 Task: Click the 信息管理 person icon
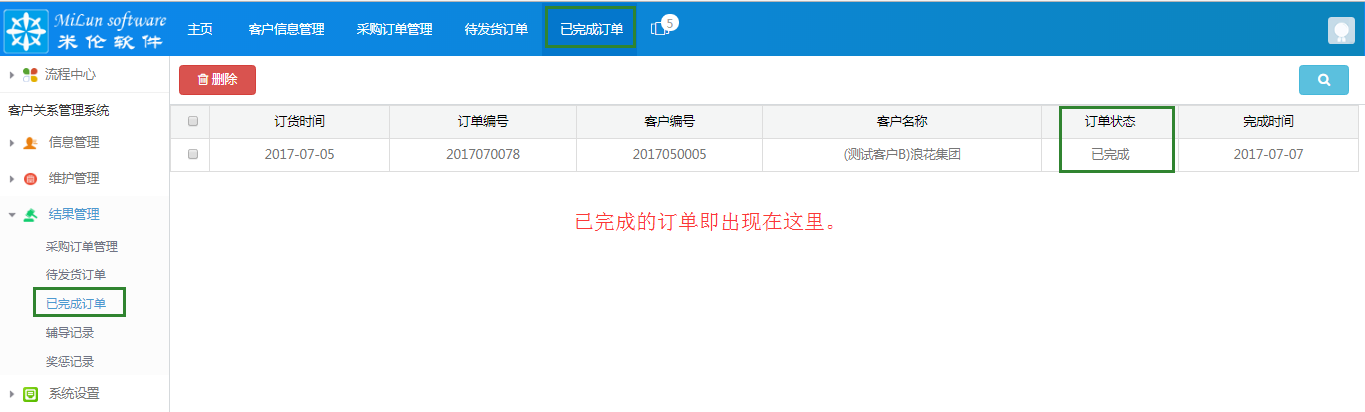[x=30, y=143]
